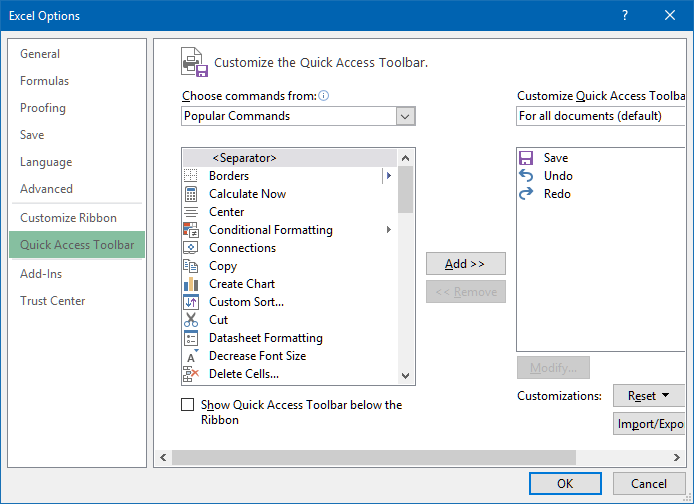Image resolution: width=694 pixels, height=504 pixels.
Task: Click the Cancel button
Action: (648, 484)
